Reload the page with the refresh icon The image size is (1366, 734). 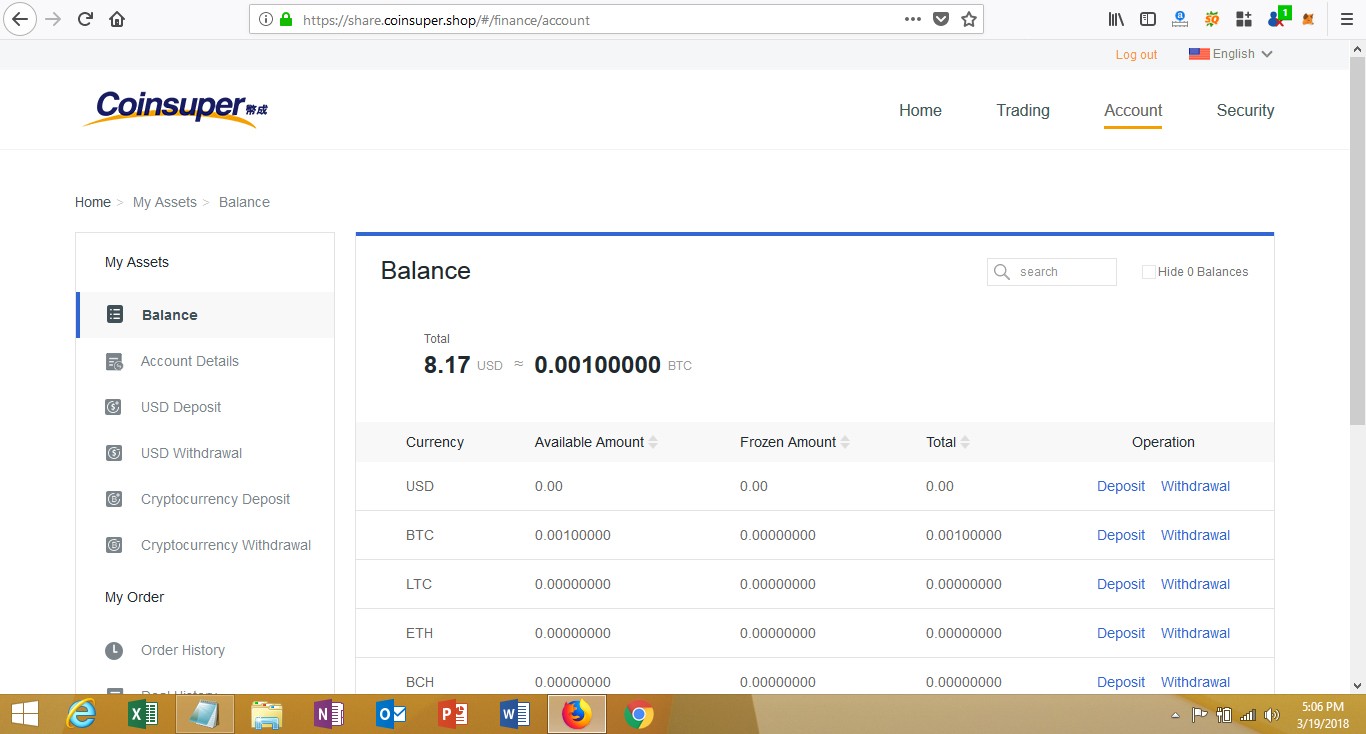pyautogui.click(x=85, y=19)
